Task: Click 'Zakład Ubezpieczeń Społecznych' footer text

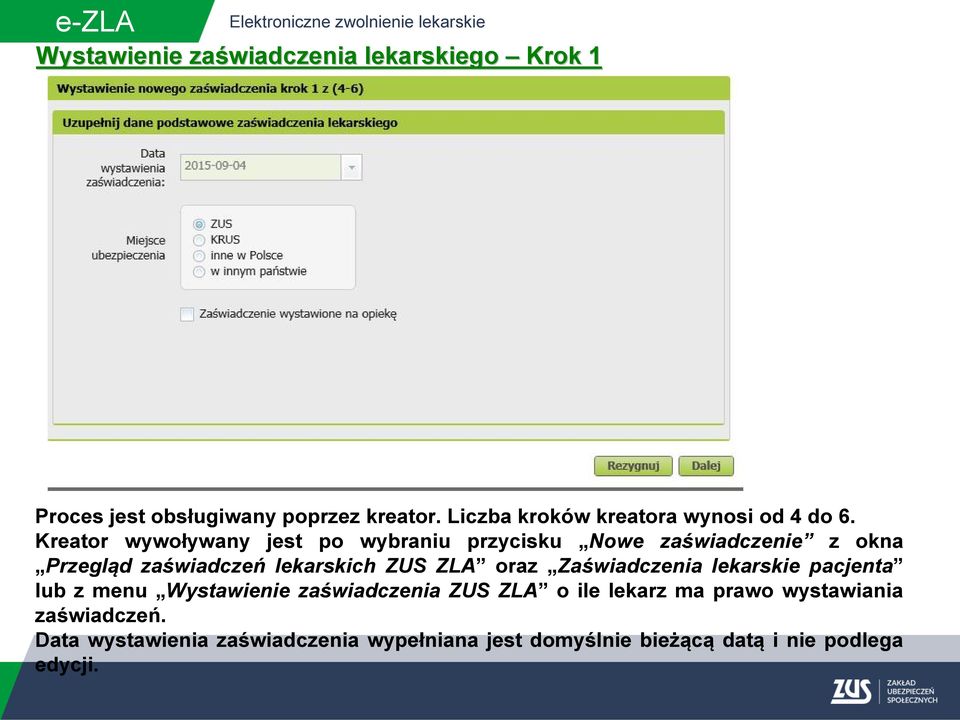Action: pyautogui.click(x=912, y=691)
